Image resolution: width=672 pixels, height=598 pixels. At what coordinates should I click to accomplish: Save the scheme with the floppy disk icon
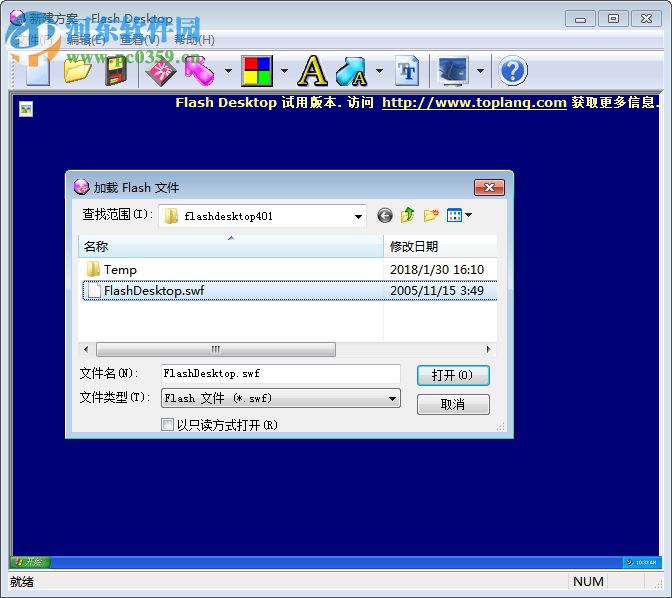pos(116,71)
